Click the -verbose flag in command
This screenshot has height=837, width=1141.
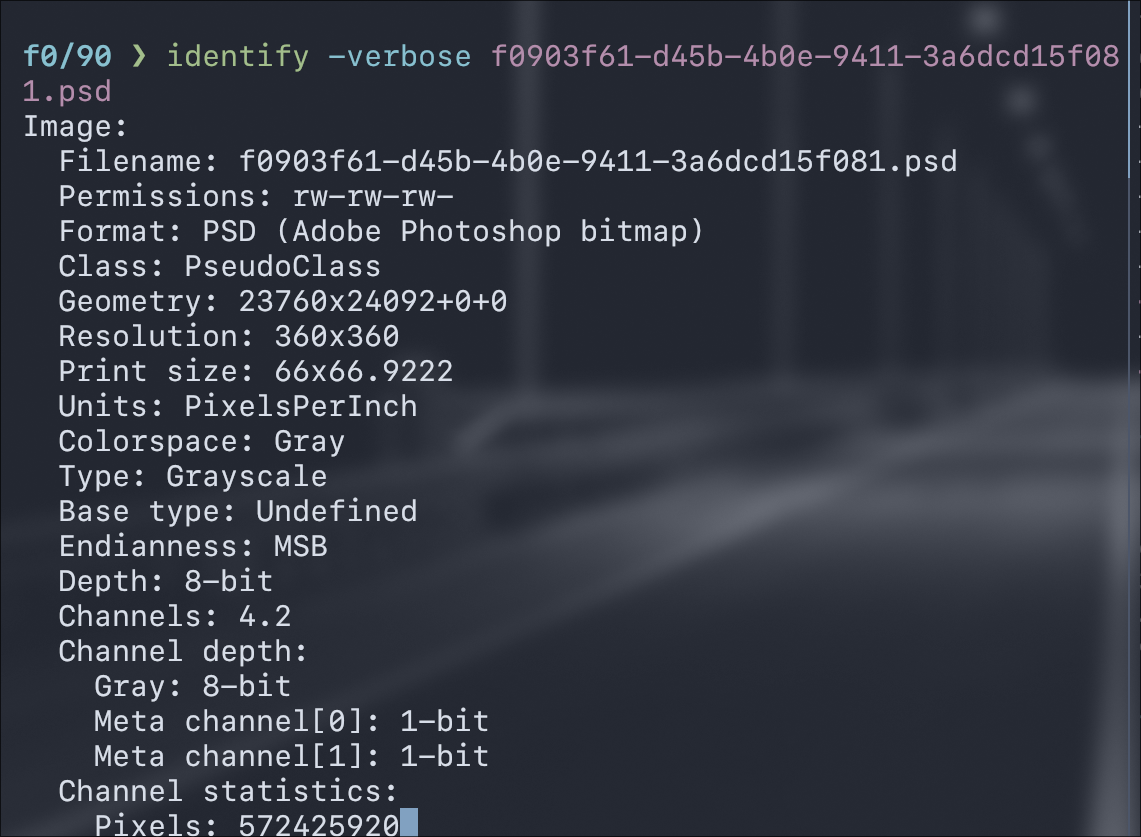click(399, 56)
